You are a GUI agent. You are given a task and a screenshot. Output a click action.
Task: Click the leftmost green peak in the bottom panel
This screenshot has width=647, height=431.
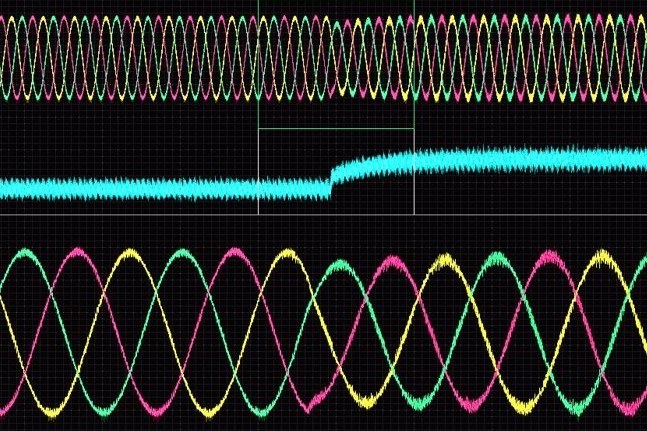tap(22, 256)
